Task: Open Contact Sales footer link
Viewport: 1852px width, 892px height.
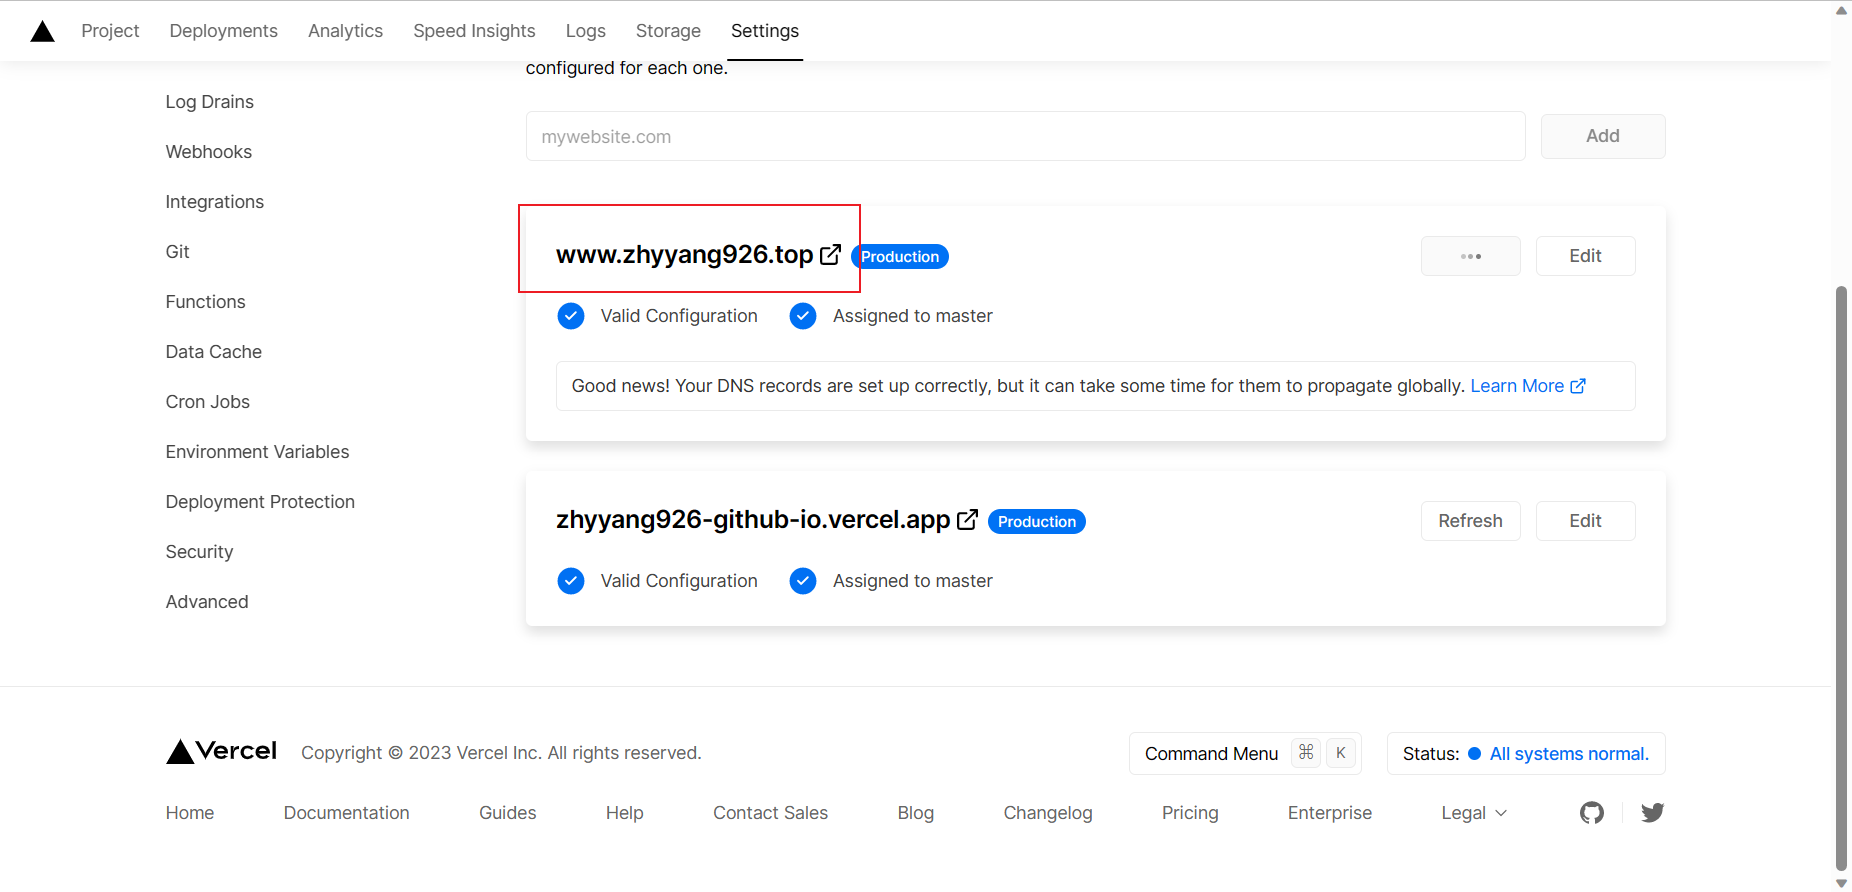Action: [x=771, y=813]
